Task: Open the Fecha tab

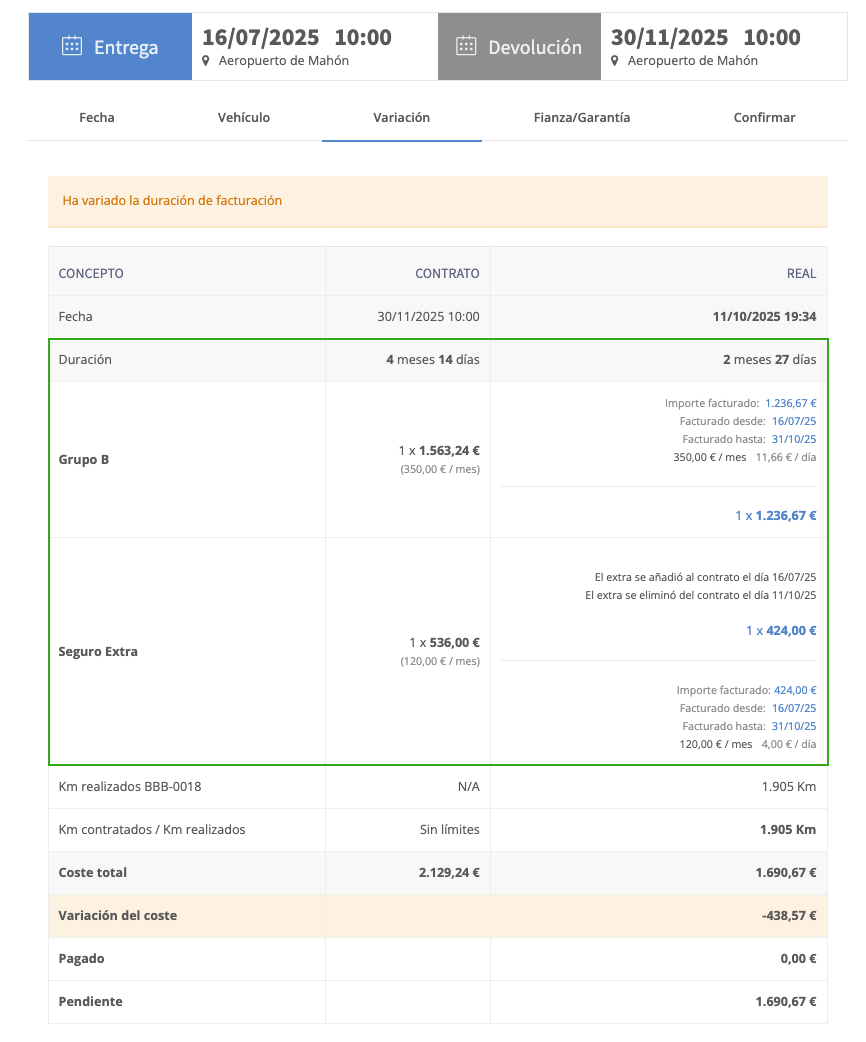Action: point(97,117)
